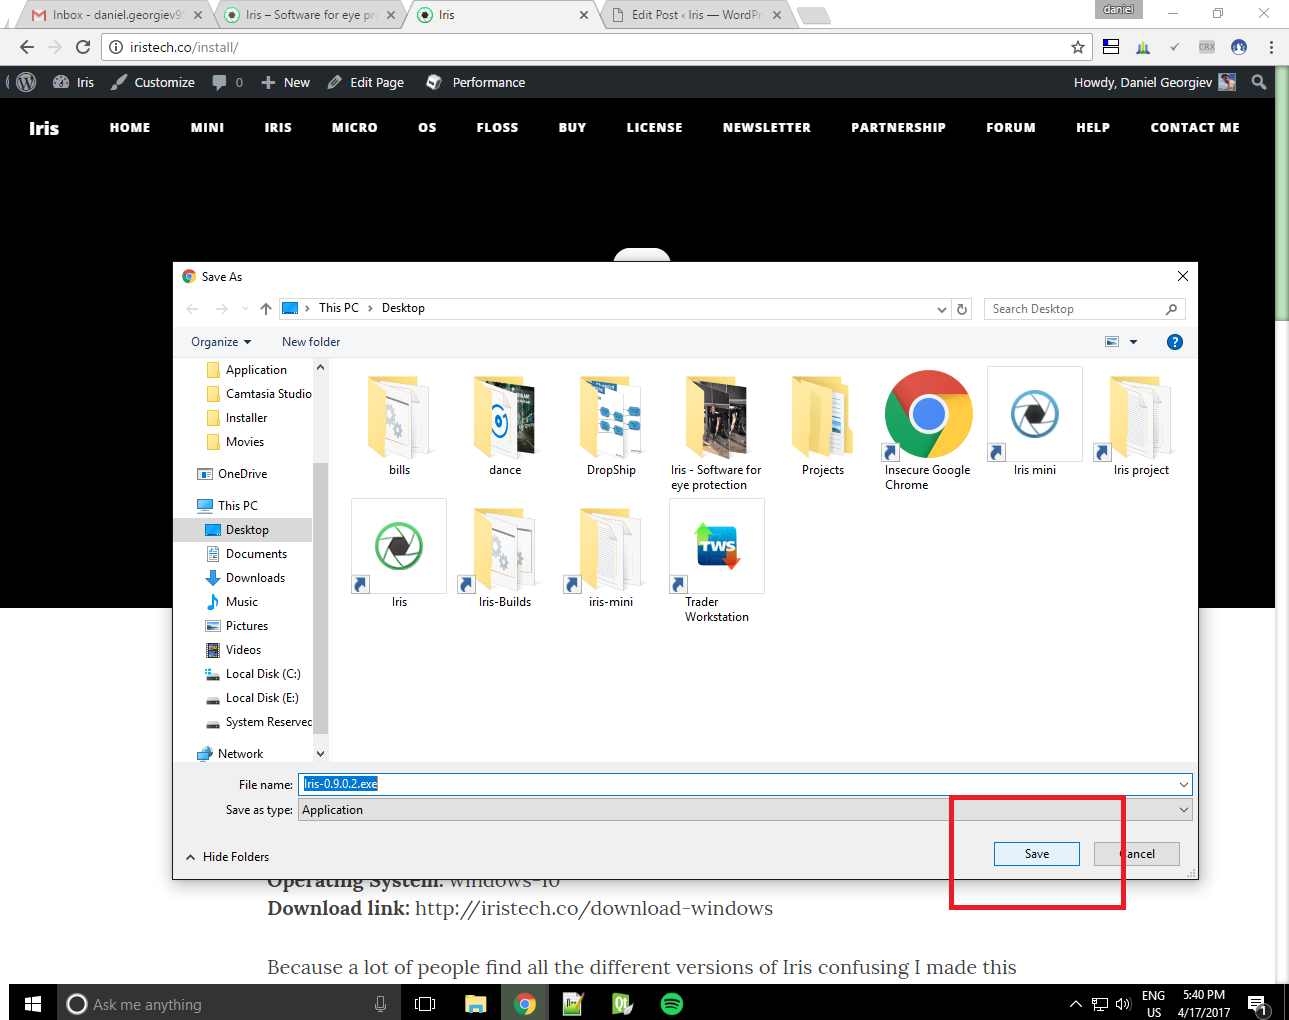
Task: Open the recent locations dropdown arrow
Action: [x=245, y=309]
